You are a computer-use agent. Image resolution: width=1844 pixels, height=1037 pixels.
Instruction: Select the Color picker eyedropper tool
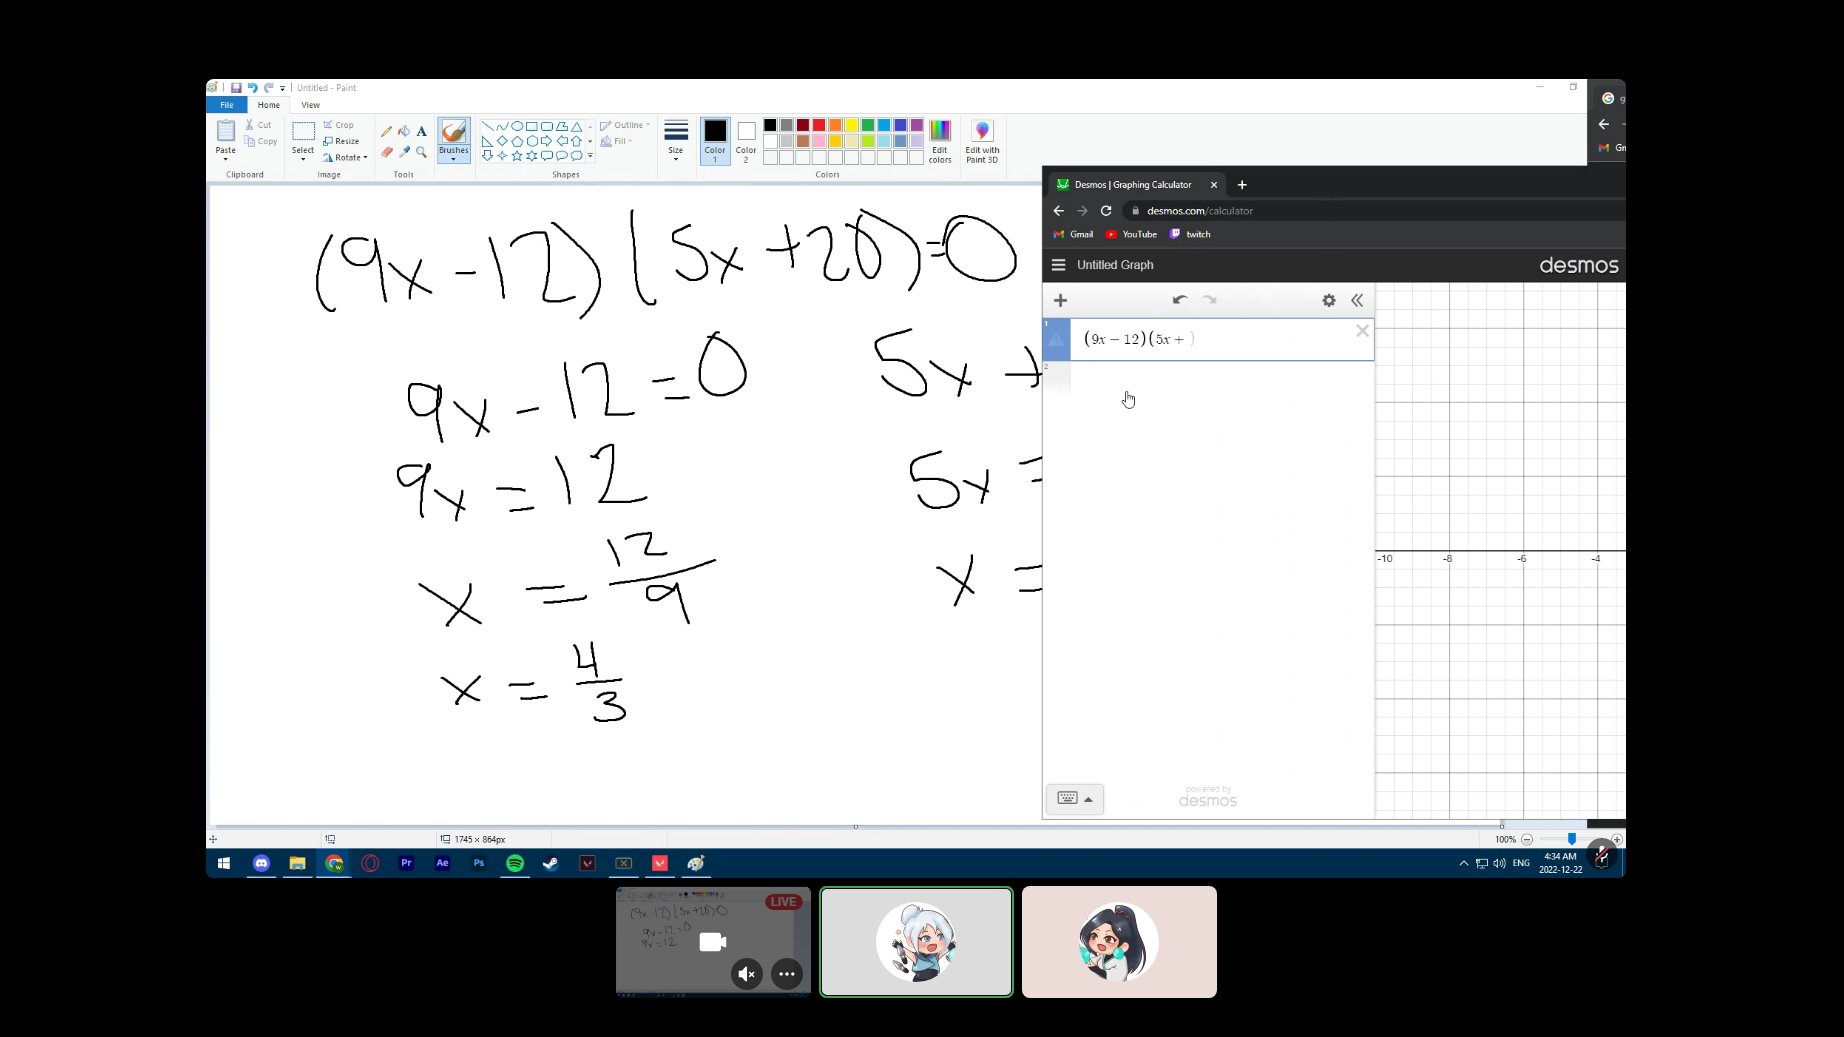click(x=404, y=152)
